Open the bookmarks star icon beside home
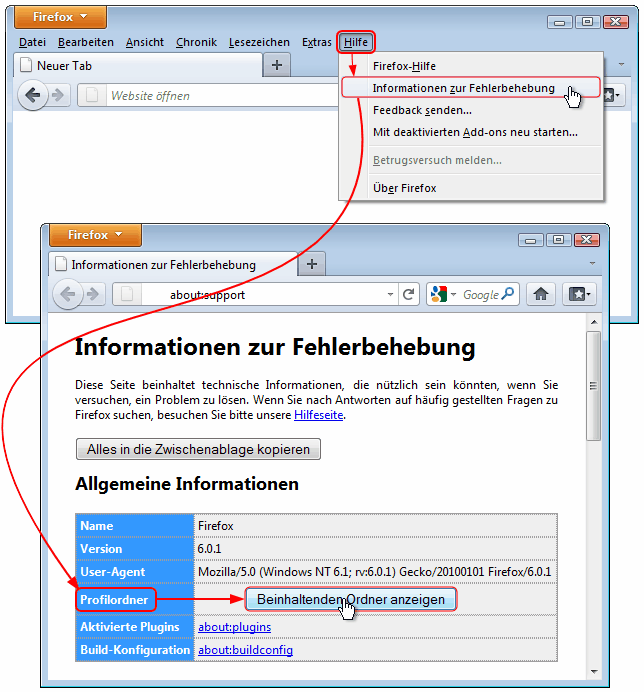 [x=579, y=294]
